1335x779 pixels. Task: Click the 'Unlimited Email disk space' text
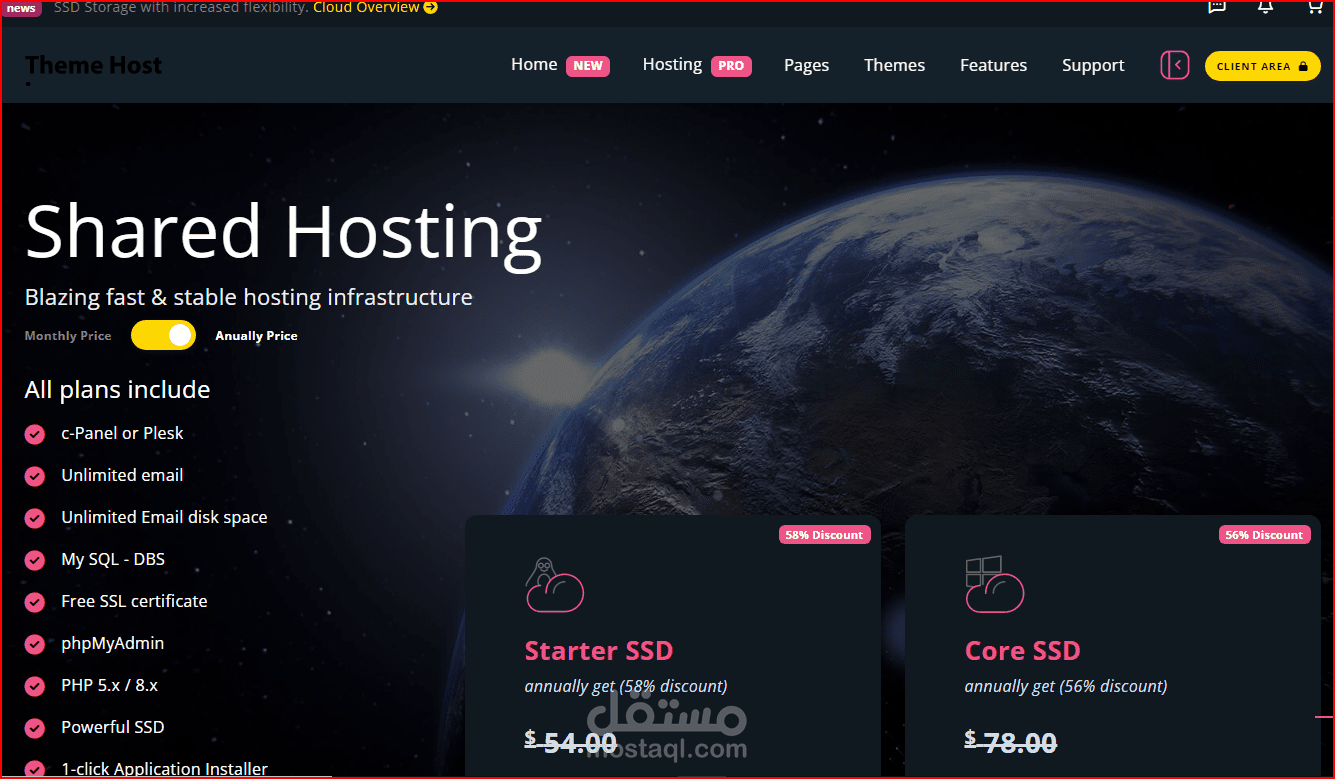164,517
